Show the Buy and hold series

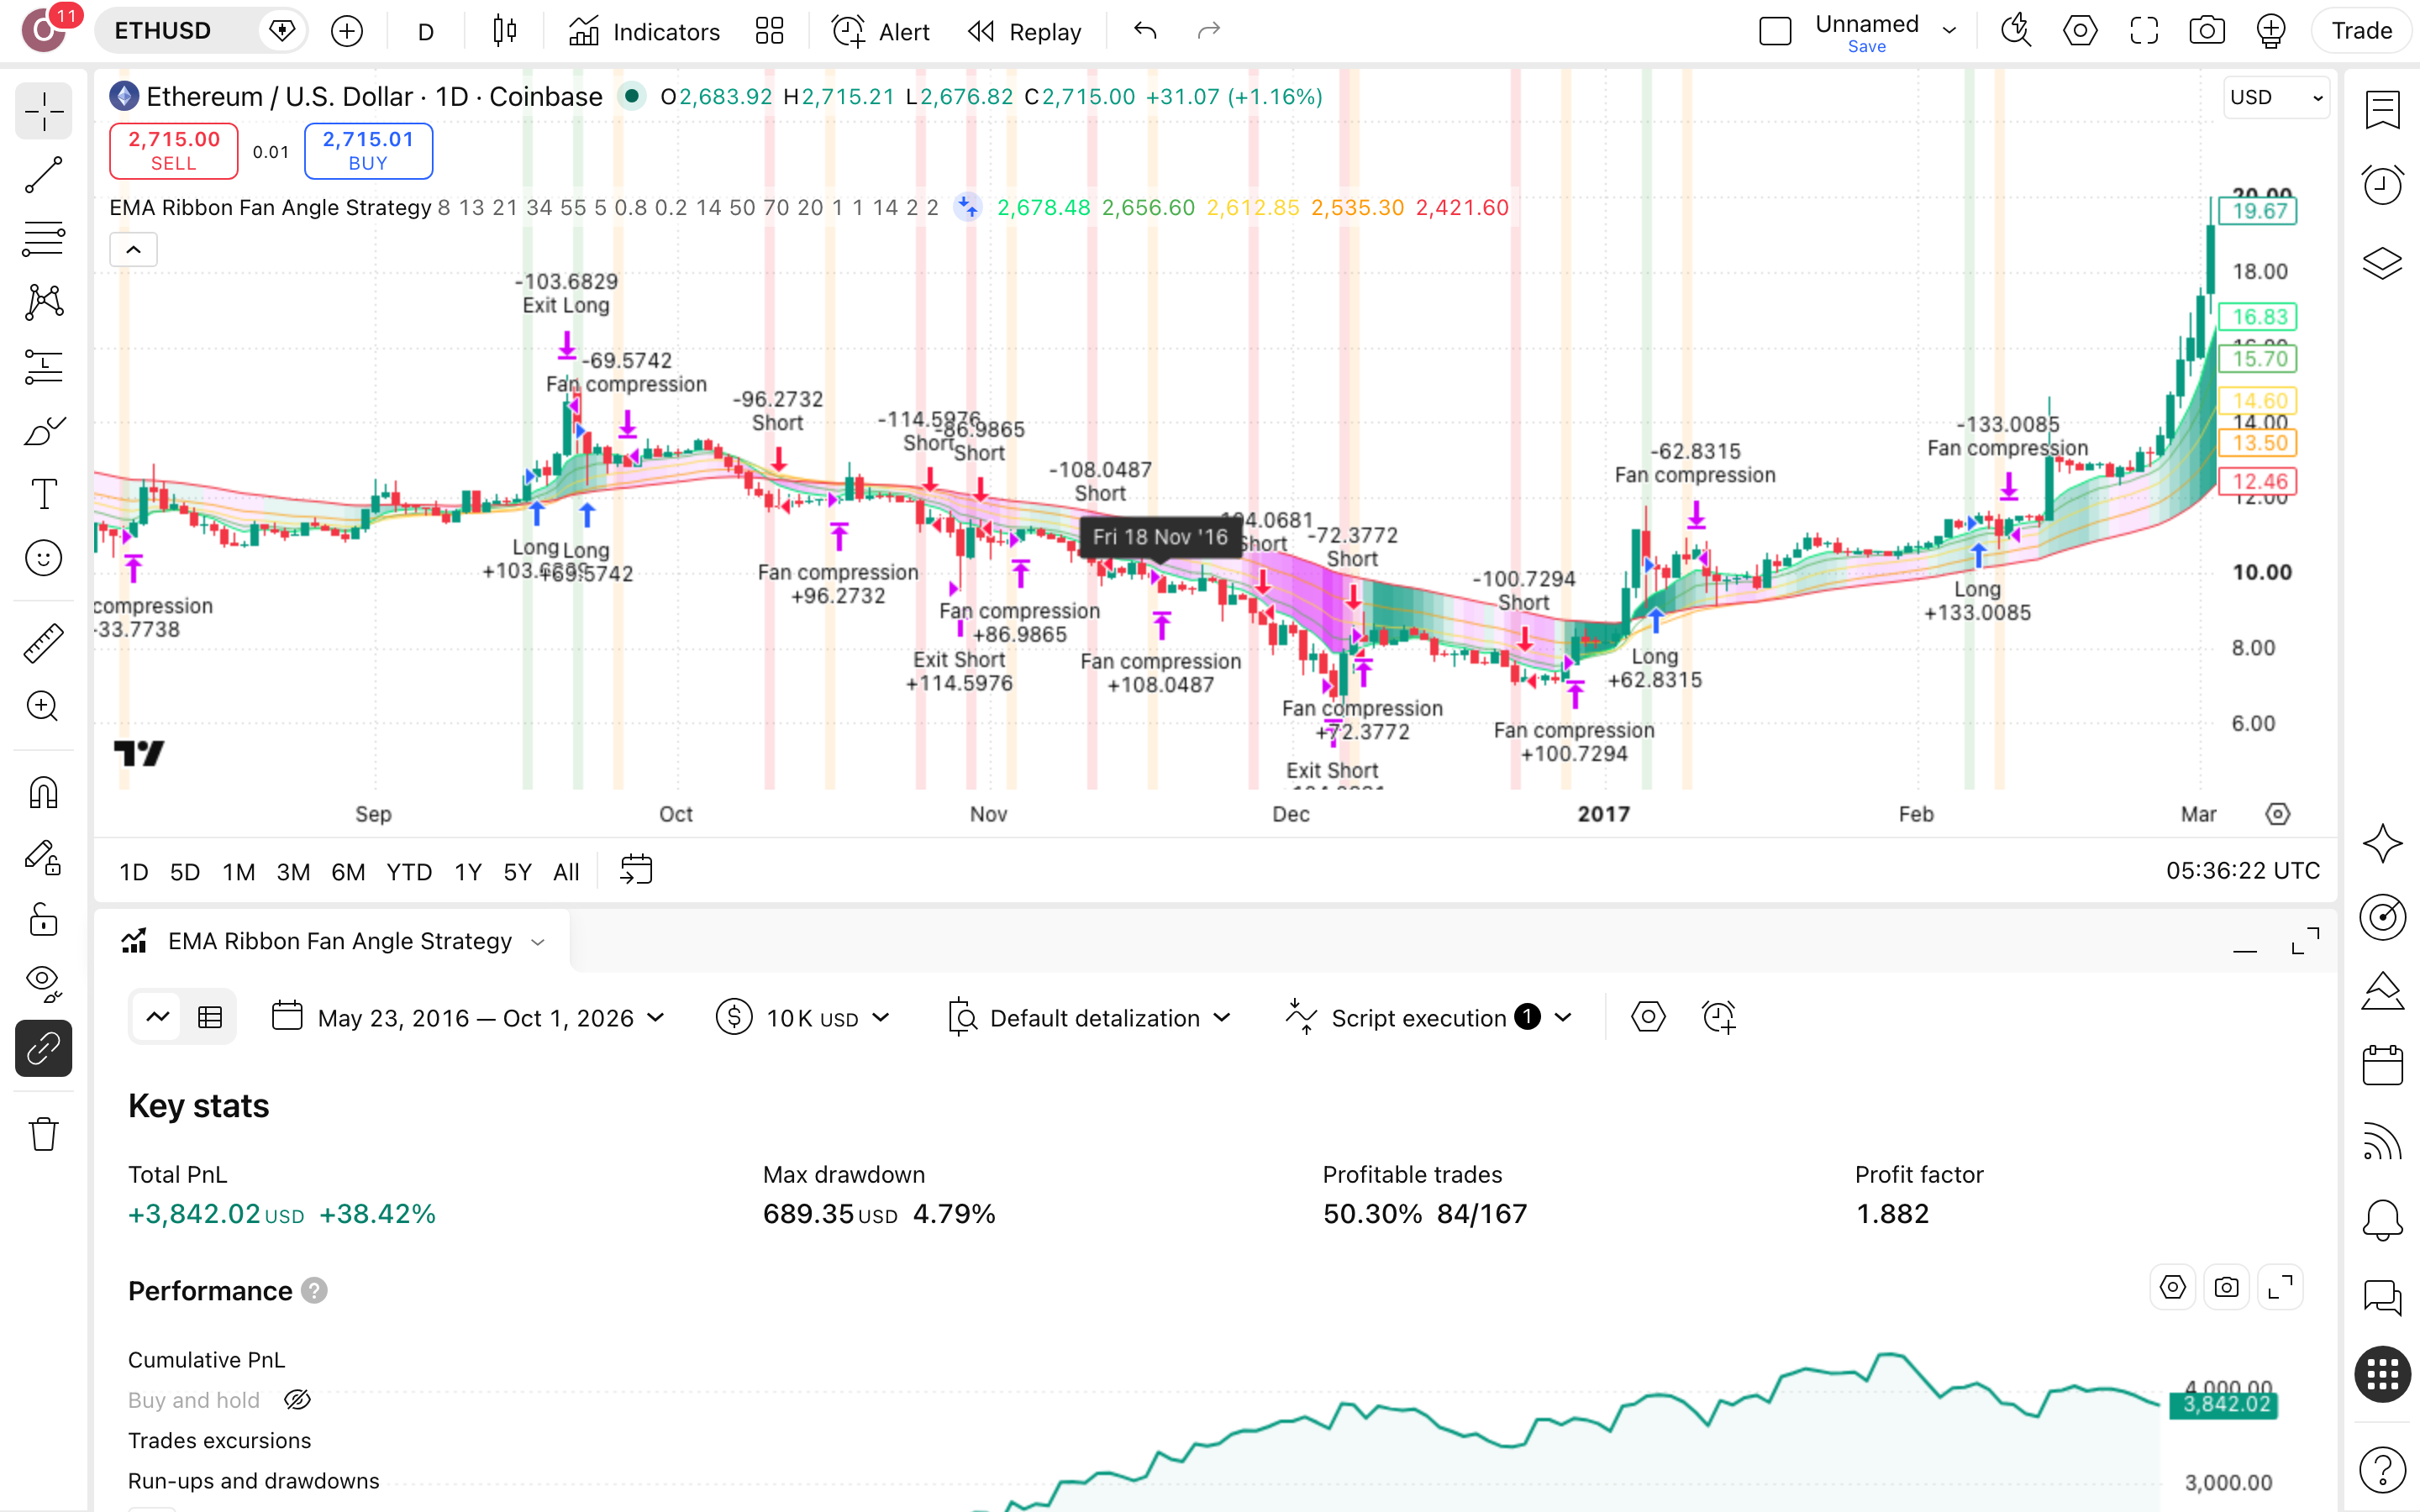(x=297, y=1400)
